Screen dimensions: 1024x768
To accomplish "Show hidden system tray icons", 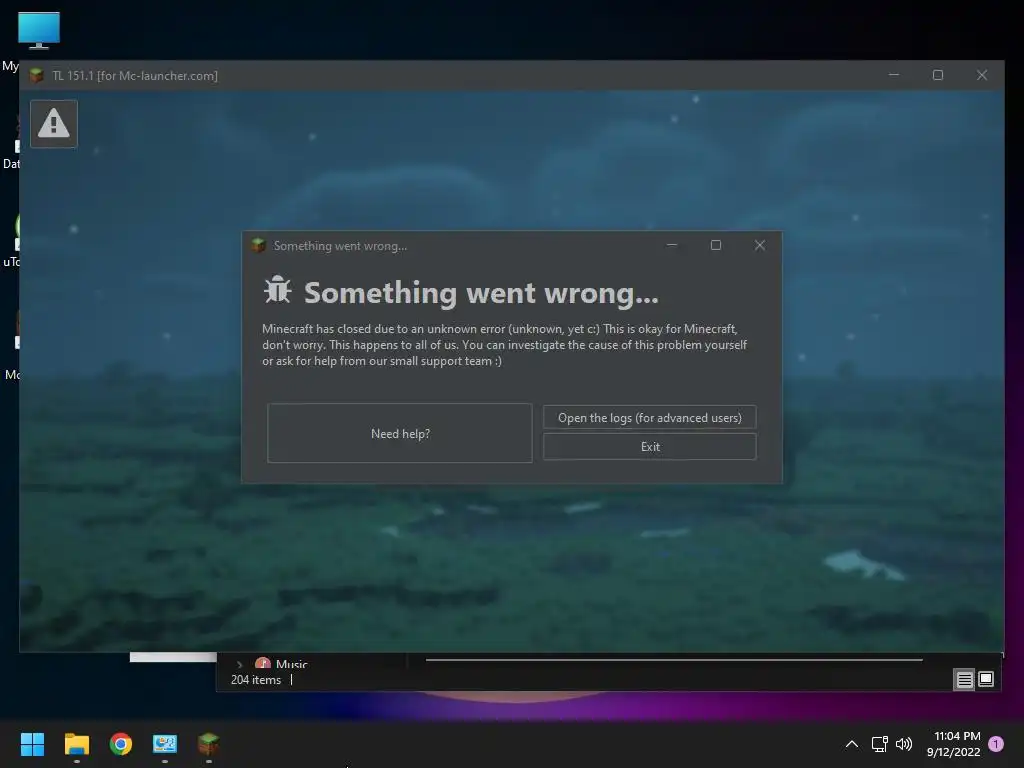I will click(852, 744).
